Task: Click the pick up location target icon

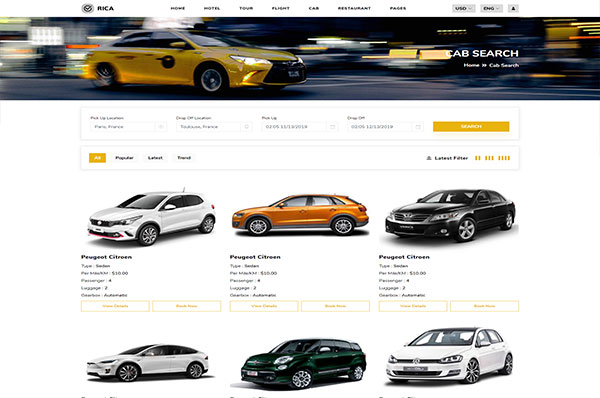Action: click(x=161, y=127)
